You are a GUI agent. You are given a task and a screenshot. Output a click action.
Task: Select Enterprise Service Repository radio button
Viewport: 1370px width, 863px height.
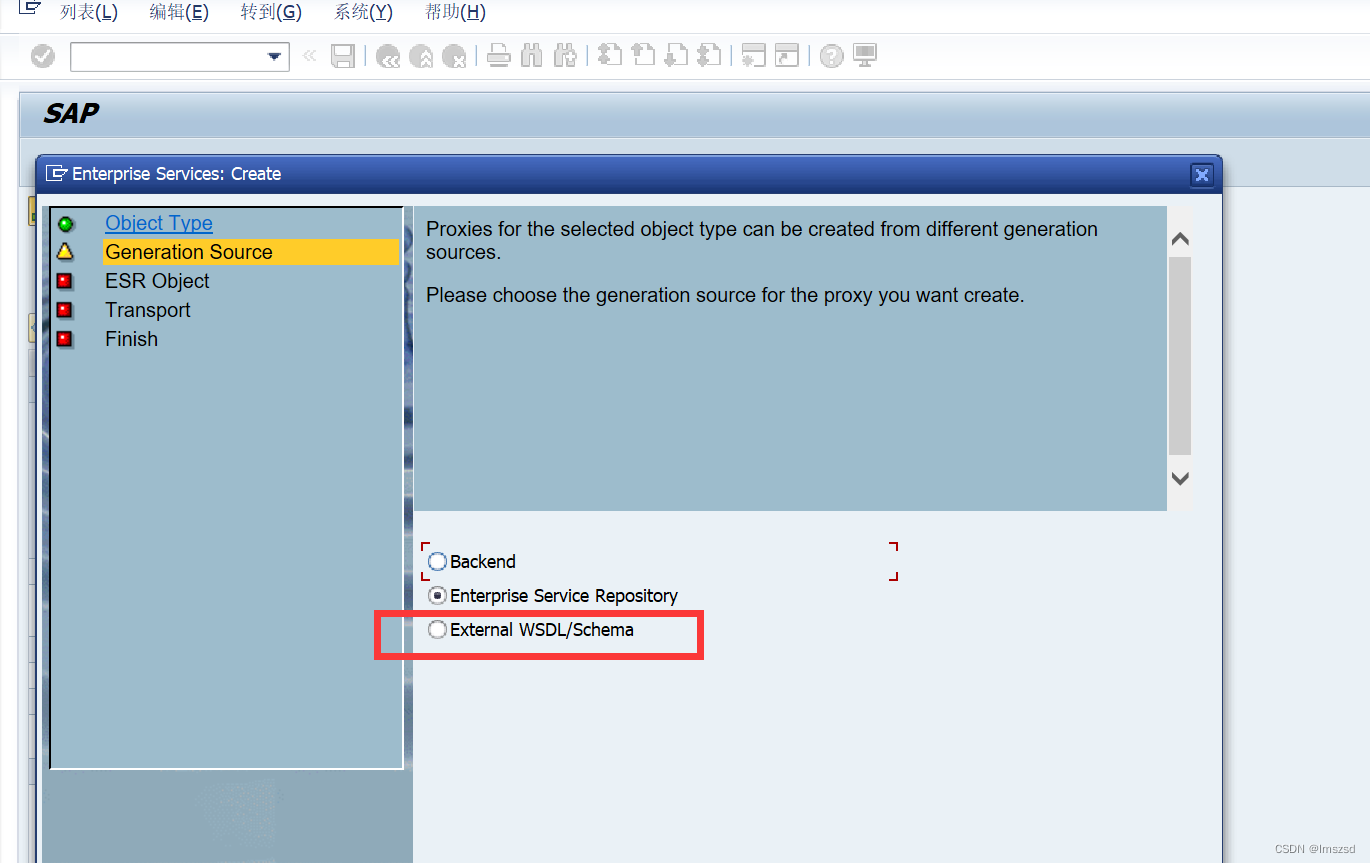coord(437,596)
